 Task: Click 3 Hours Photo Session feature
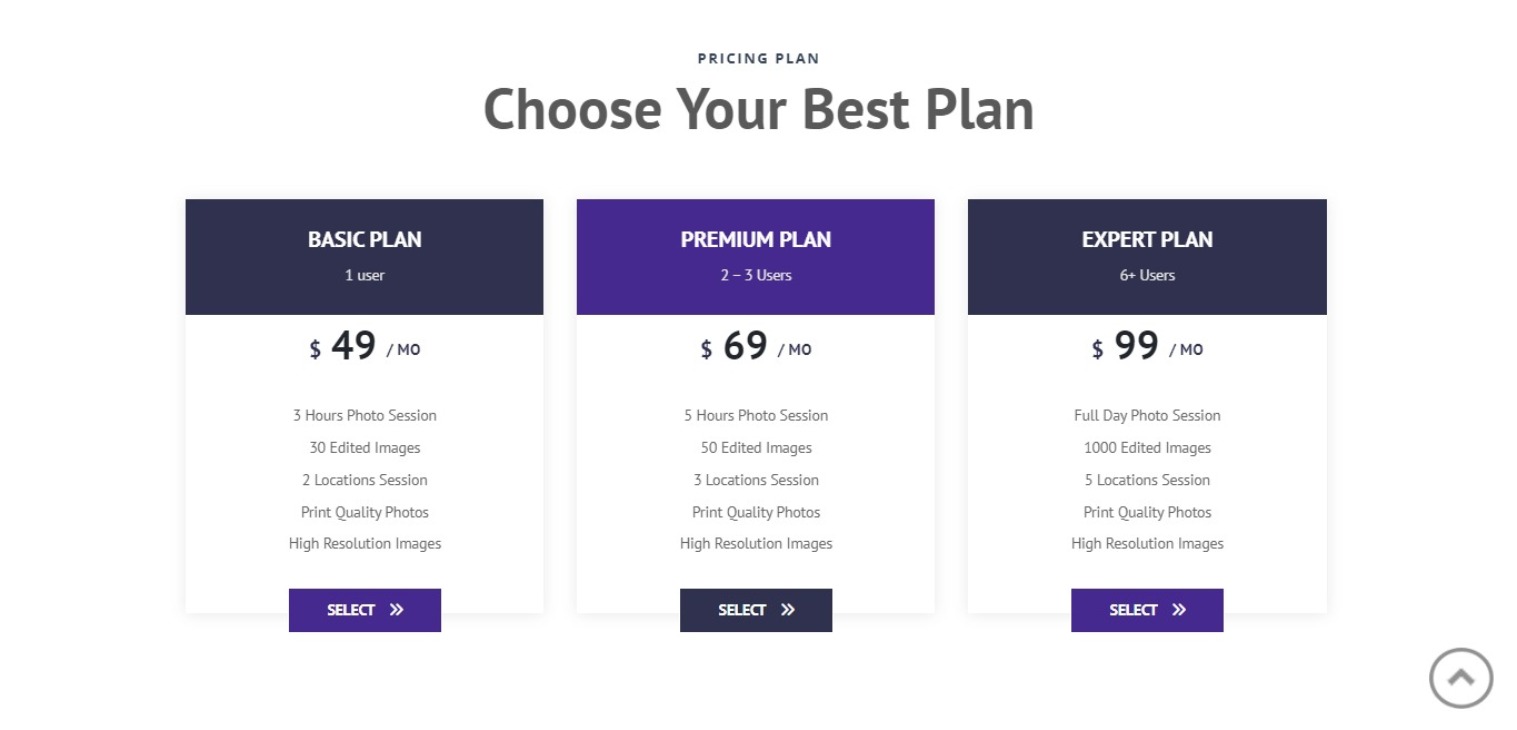pos(365,416)
